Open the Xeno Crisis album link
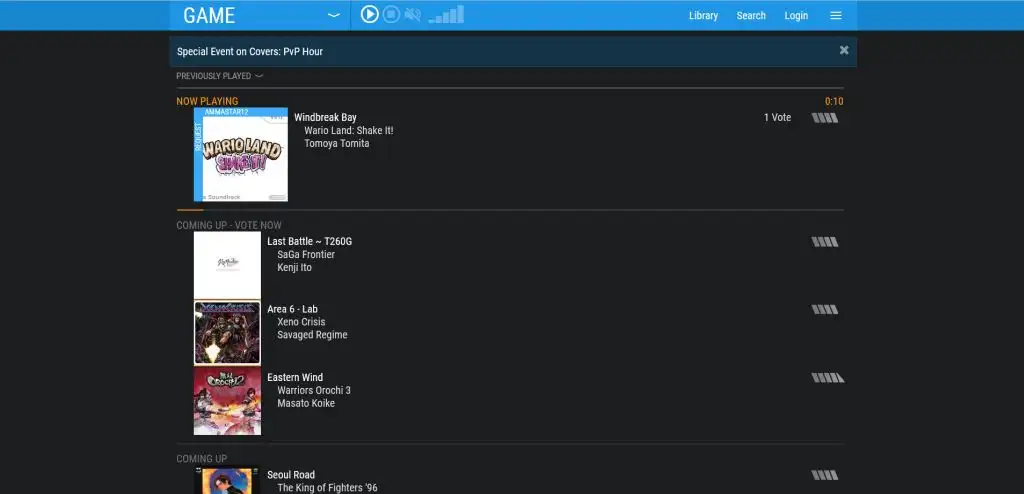 point(301,321)
